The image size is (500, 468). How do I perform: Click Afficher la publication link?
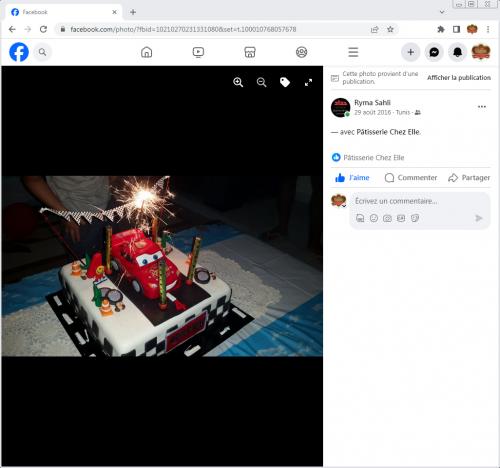(x=459, y=78)
